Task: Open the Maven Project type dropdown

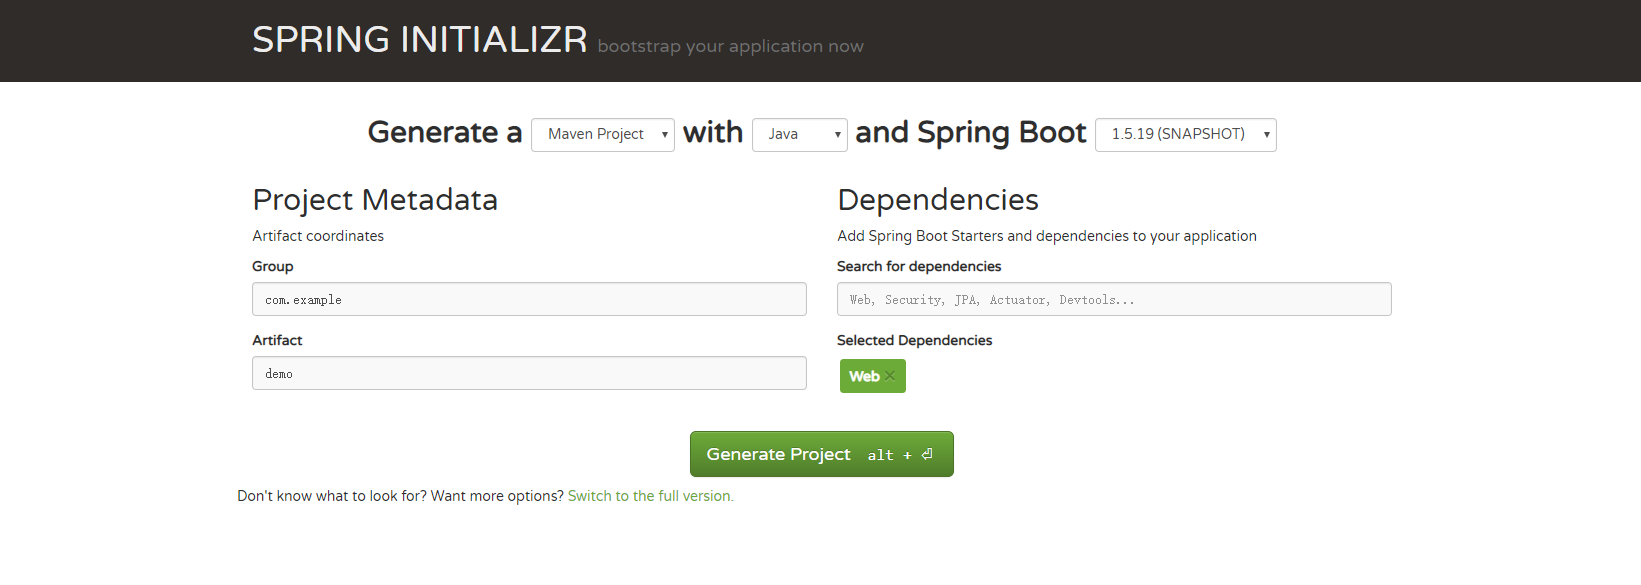Action: (x=603, y=134)
